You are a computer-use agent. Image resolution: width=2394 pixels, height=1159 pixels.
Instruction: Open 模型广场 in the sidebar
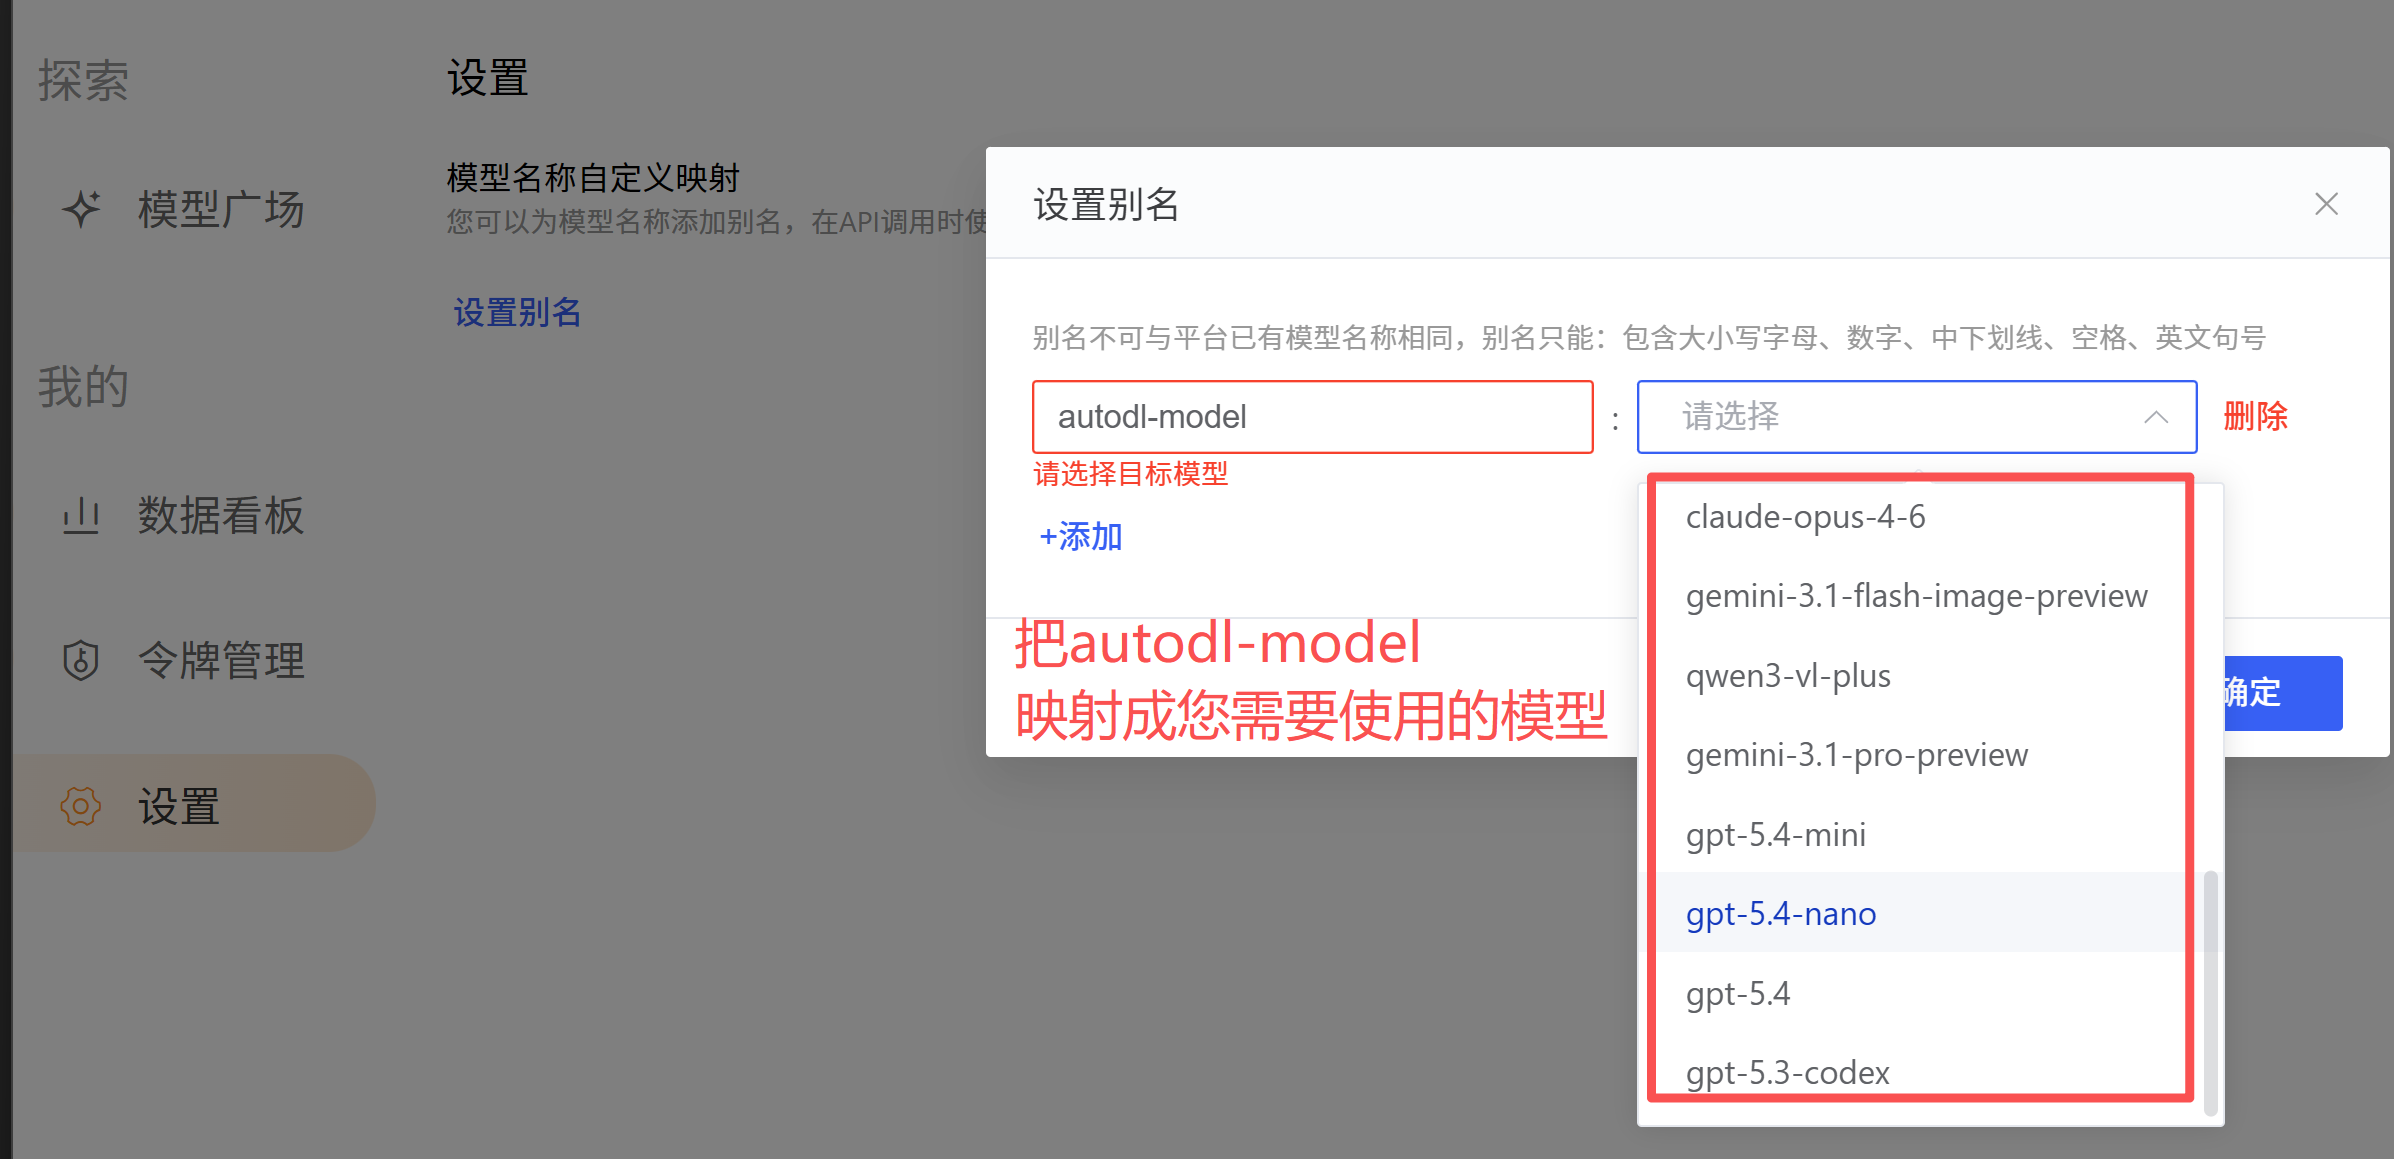click(220, 209)
